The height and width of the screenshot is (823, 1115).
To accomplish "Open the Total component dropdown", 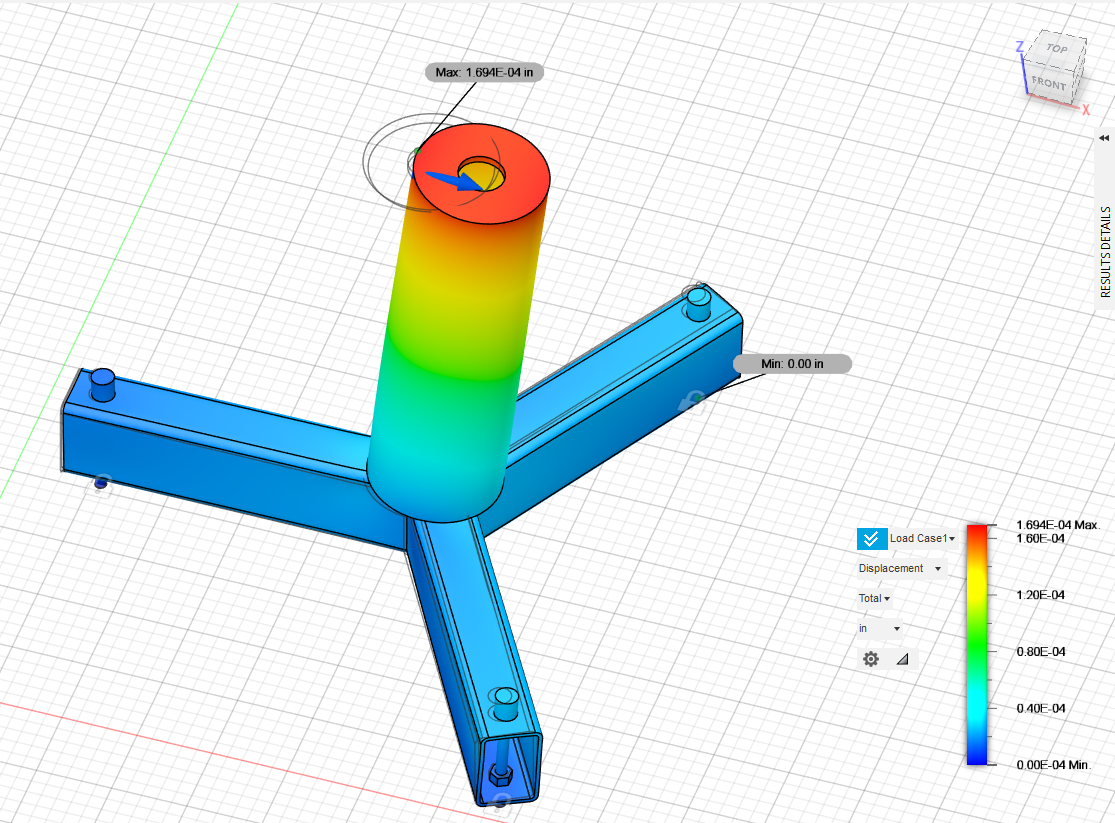I will tap(875, 598).
